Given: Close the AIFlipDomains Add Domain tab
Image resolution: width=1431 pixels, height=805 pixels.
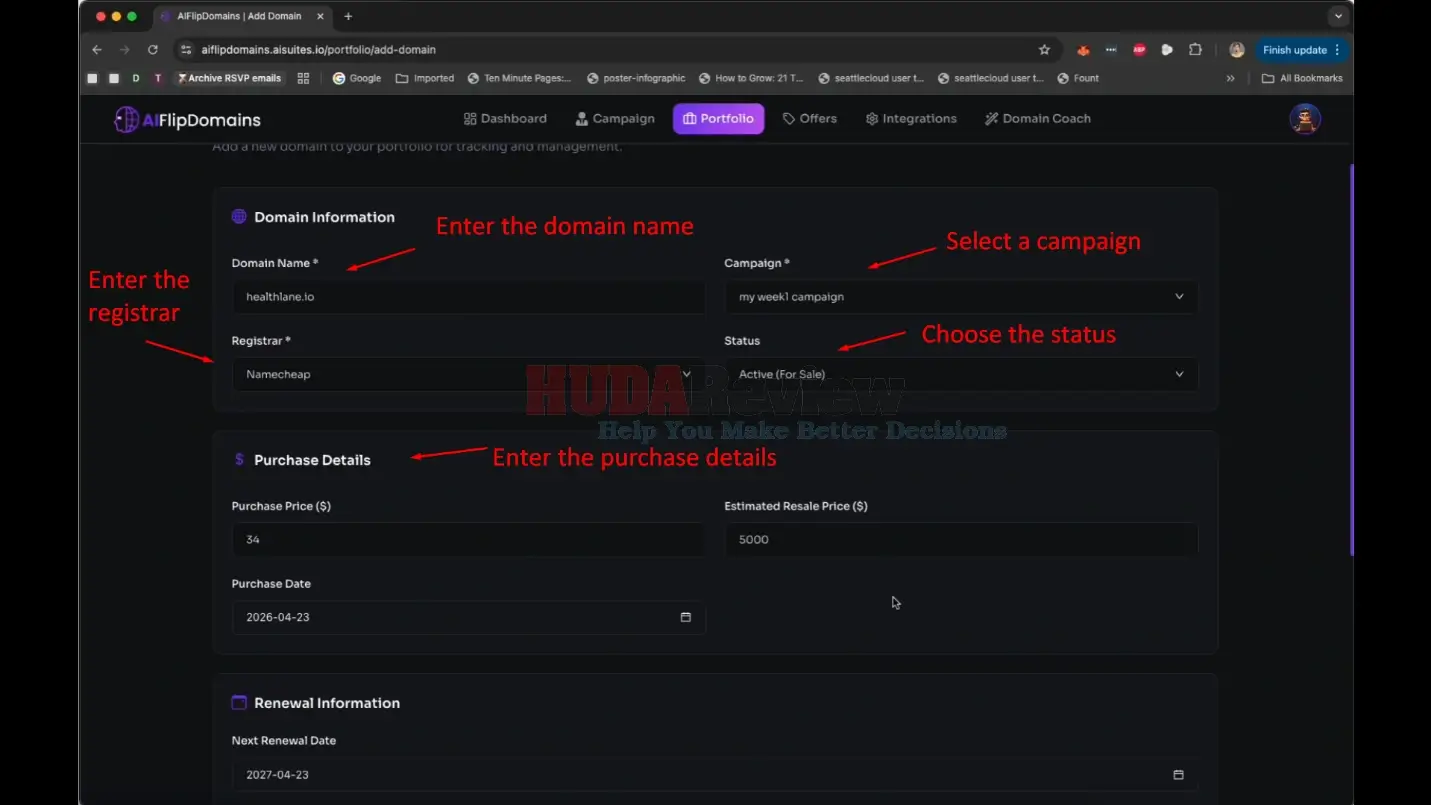Looking at the screenshot, I should (x=321, y=16).
